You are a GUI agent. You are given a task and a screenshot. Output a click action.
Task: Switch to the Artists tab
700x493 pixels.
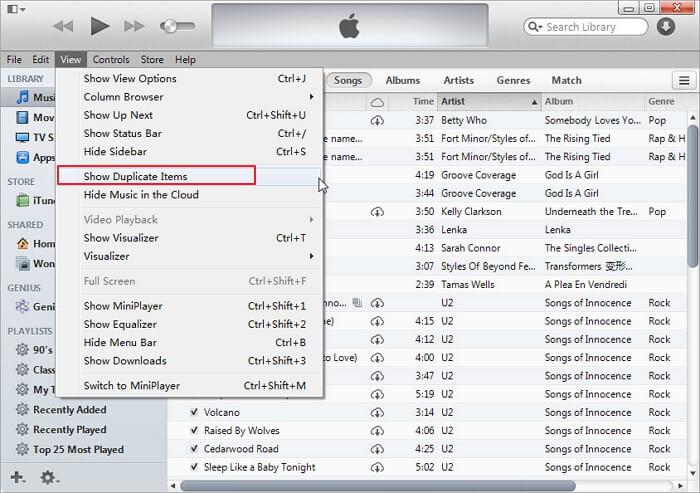[458, 80]
